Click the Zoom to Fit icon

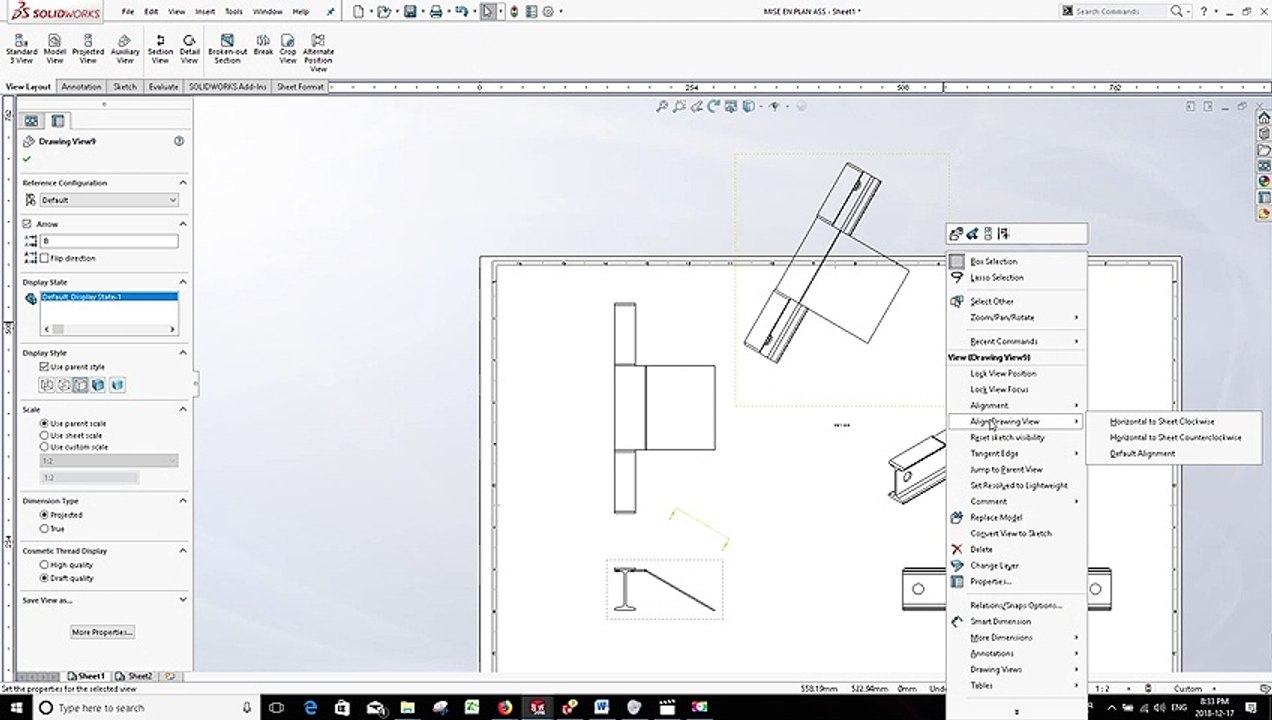pos(662,106)
